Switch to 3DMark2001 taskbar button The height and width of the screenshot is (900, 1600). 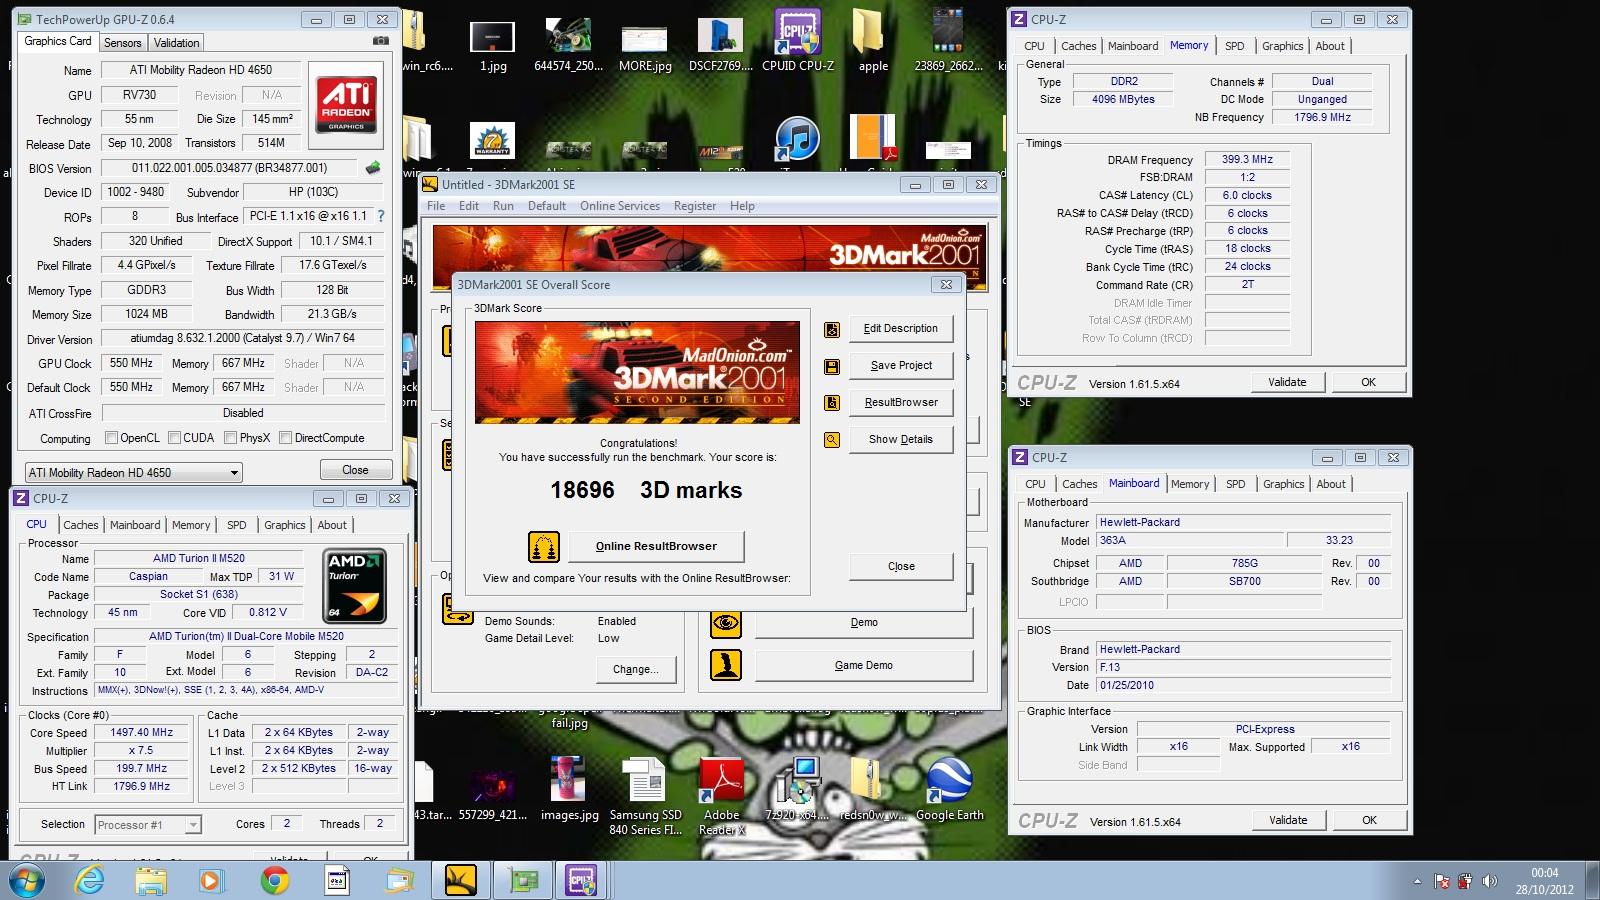461,880
